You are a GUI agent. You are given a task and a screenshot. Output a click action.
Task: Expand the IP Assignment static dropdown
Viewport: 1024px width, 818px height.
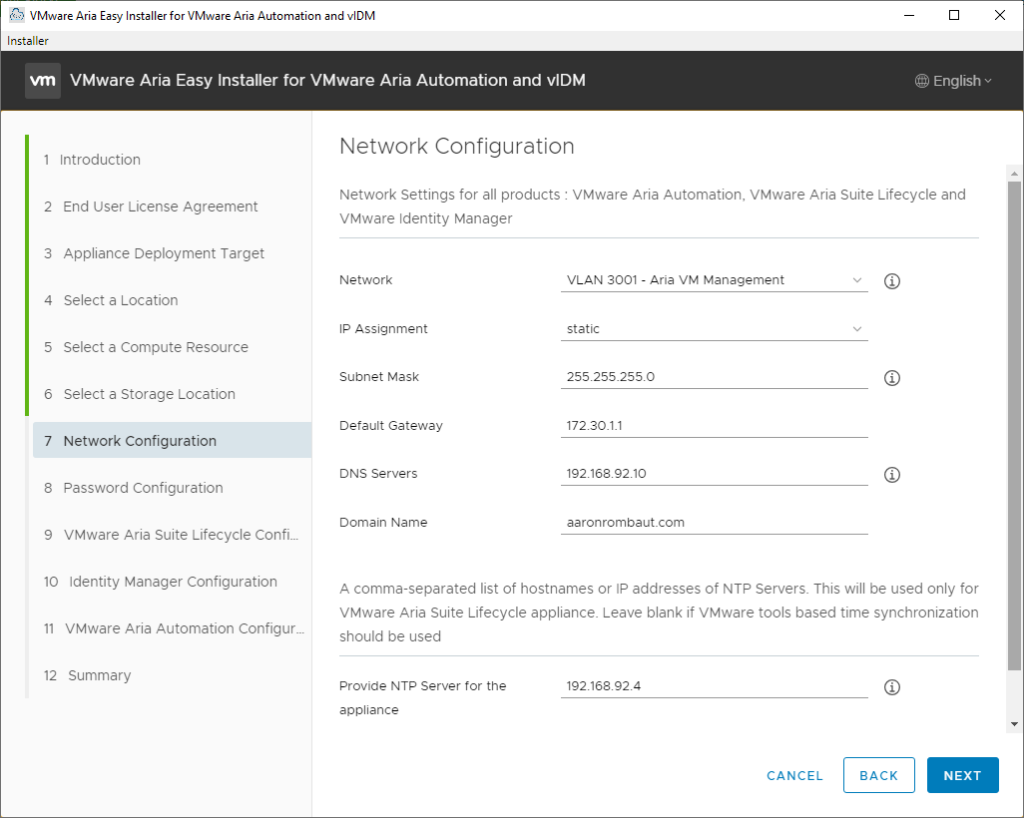714,329
